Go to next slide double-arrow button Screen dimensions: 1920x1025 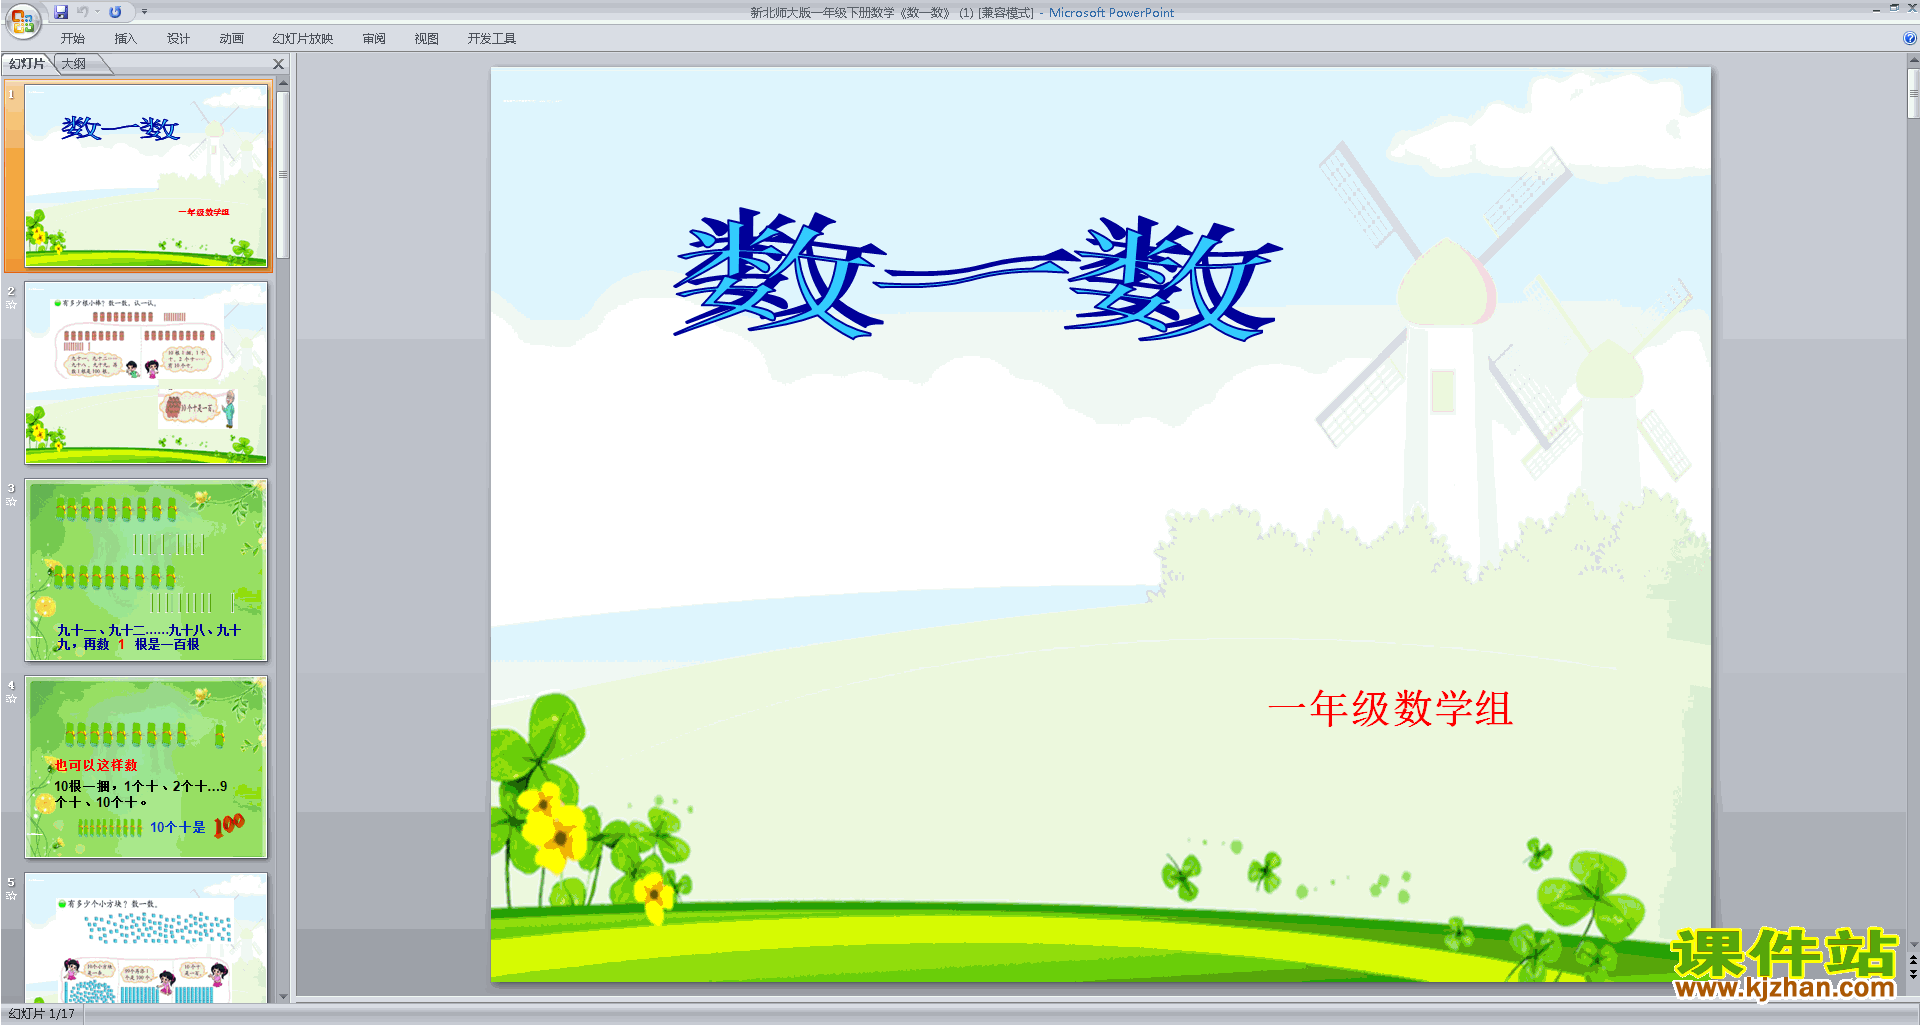[1913, 974]
